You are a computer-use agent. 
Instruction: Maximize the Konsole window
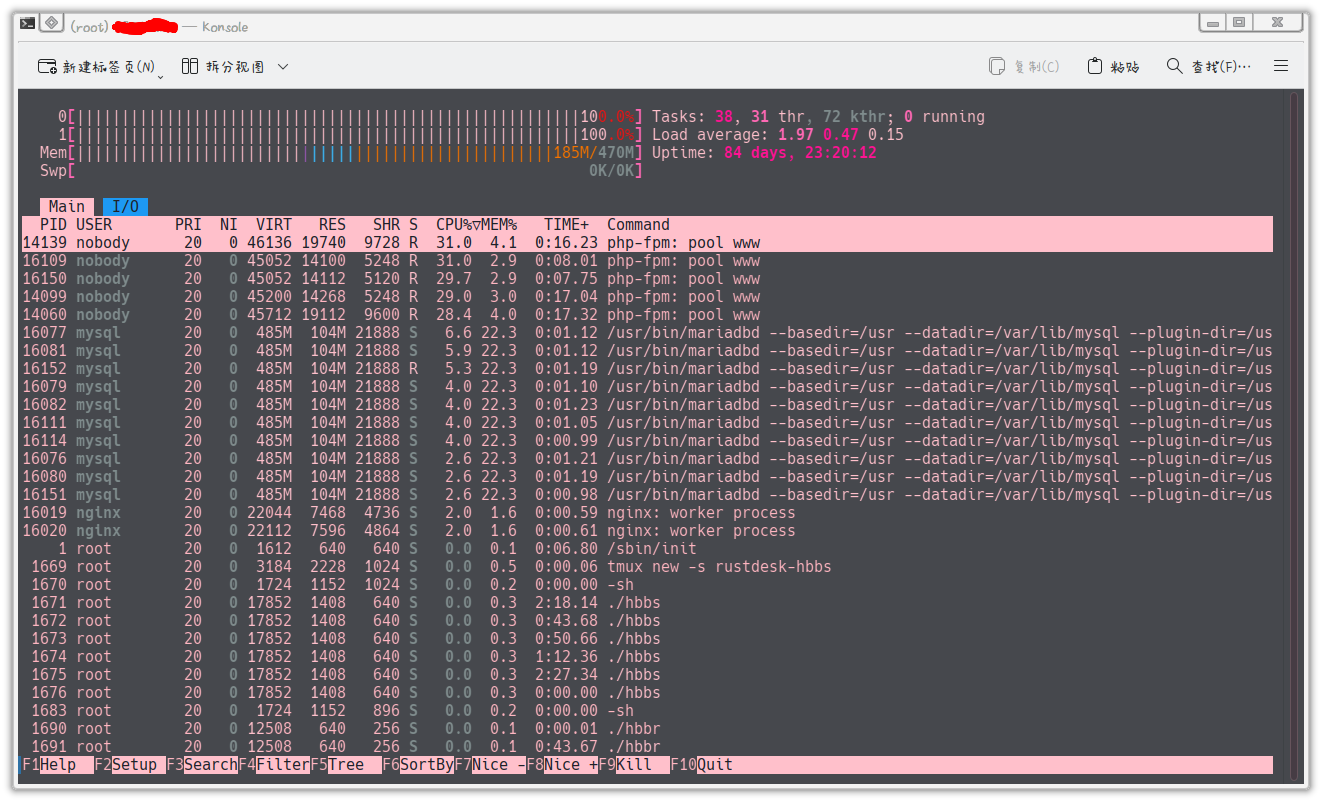pos(1239,22)
